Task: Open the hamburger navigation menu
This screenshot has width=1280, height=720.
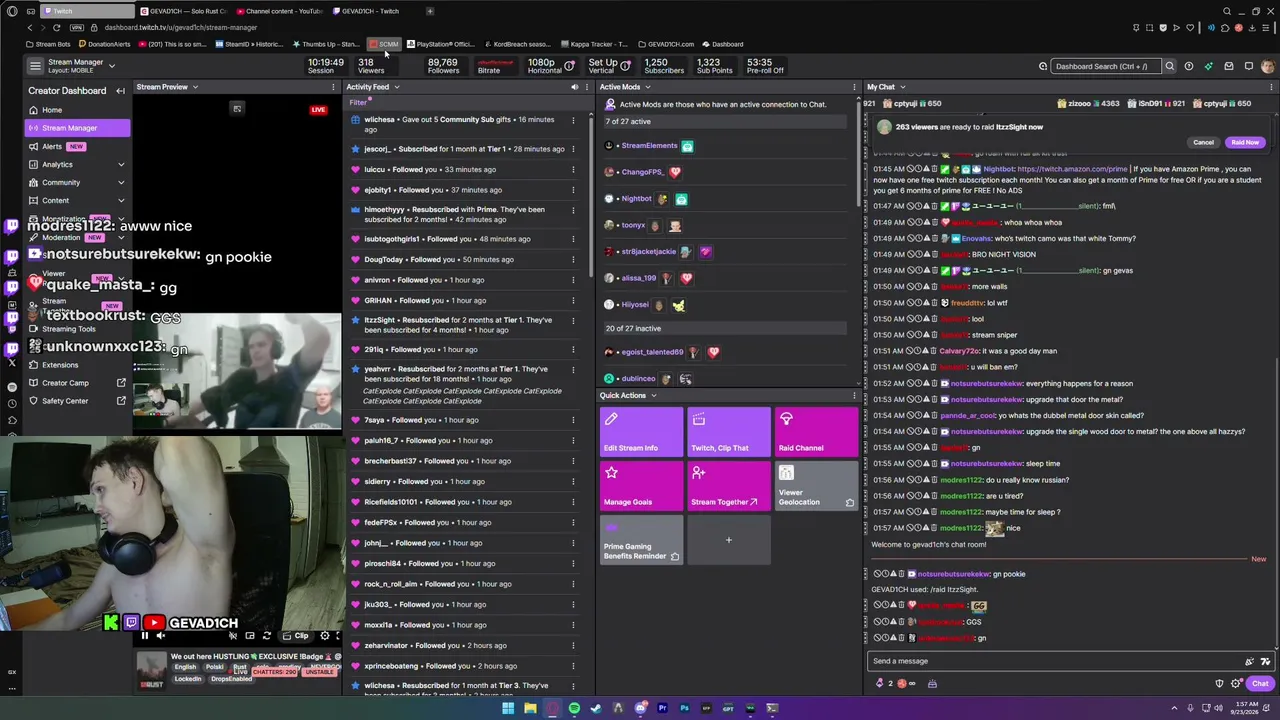Action: tap(35, 66)
